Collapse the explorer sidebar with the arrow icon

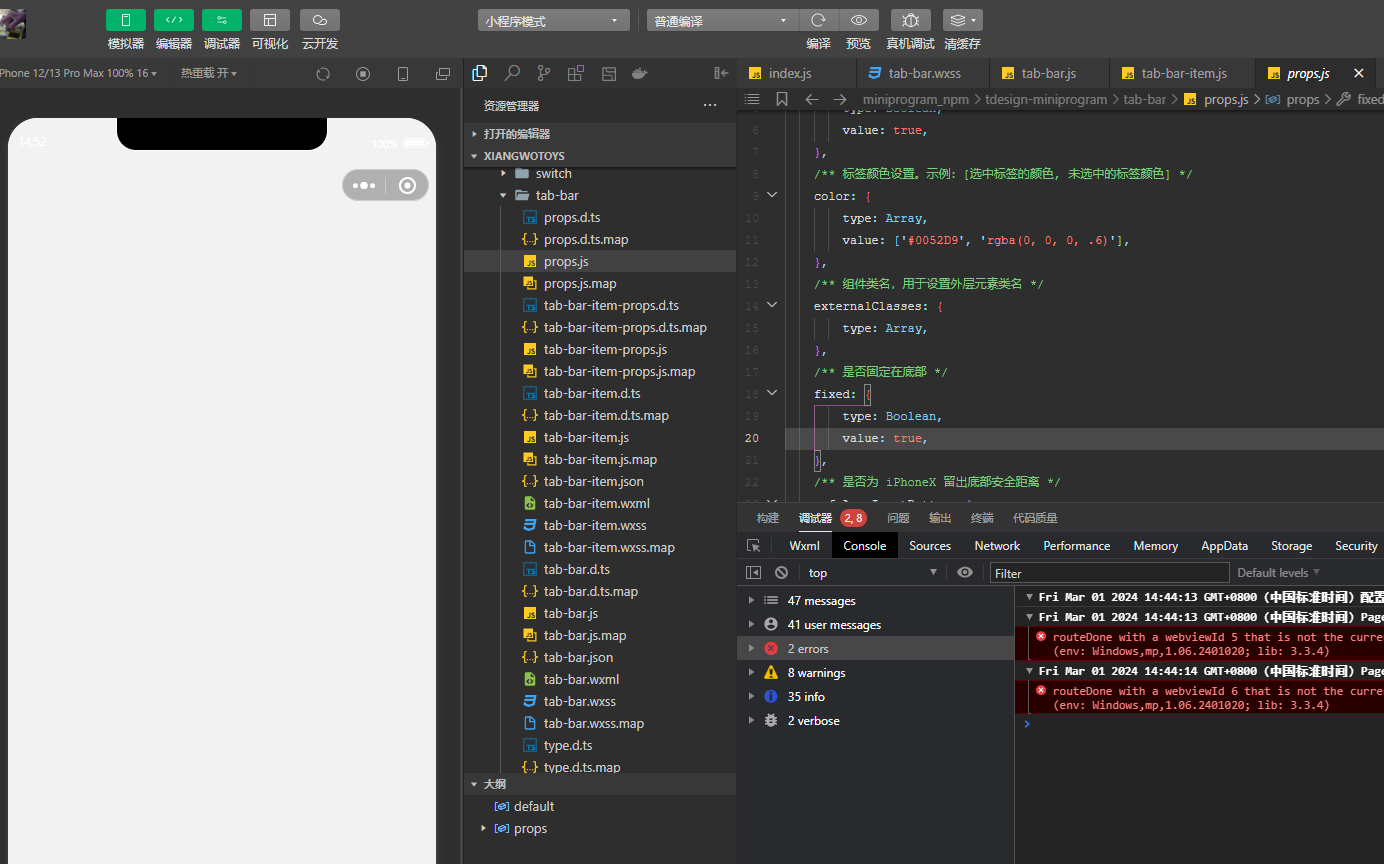721,73
